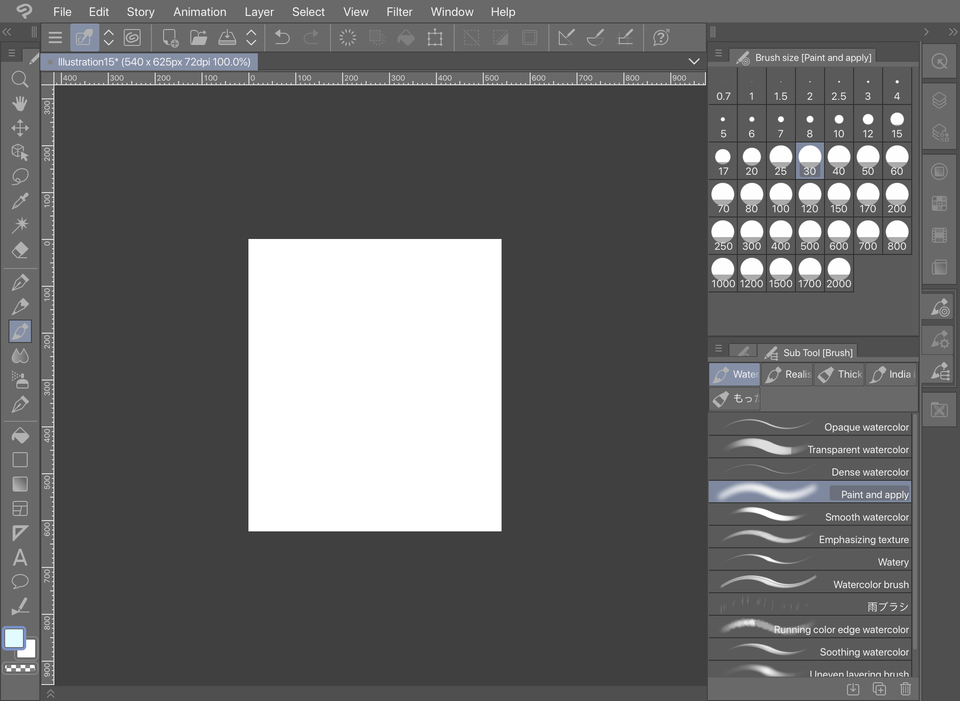Expand the canvas tab list chevron
The width and height of the screenshot is (960, 701).
tap(694, 61)
